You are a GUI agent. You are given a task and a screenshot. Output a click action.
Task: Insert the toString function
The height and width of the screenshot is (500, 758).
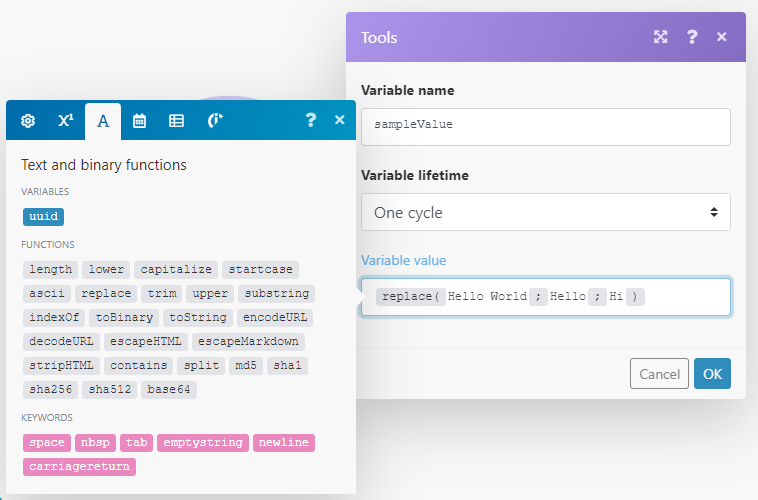tap(198, 318)
